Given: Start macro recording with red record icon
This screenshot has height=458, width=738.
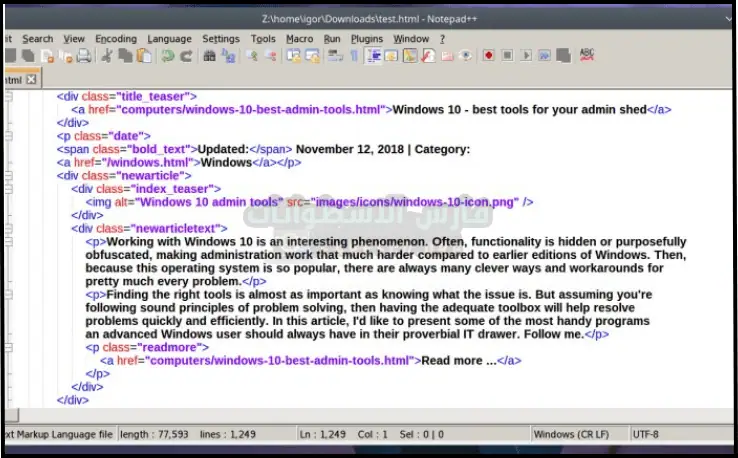Looking at the screenshot, I should click(488, 56).
